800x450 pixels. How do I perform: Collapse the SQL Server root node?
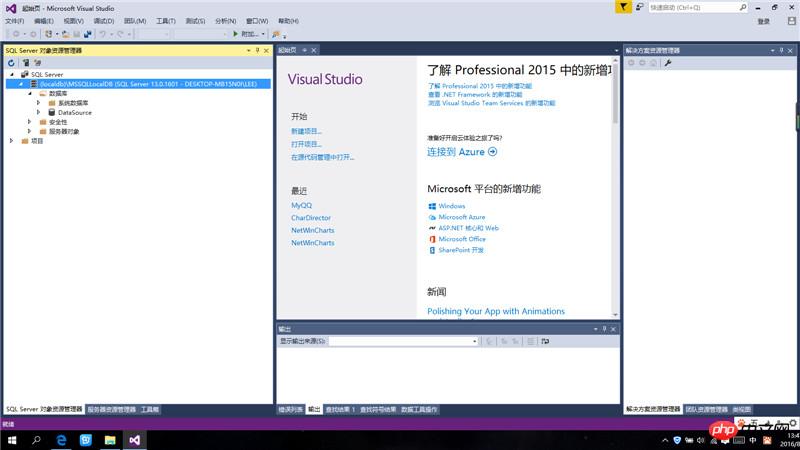coord(12,74)
